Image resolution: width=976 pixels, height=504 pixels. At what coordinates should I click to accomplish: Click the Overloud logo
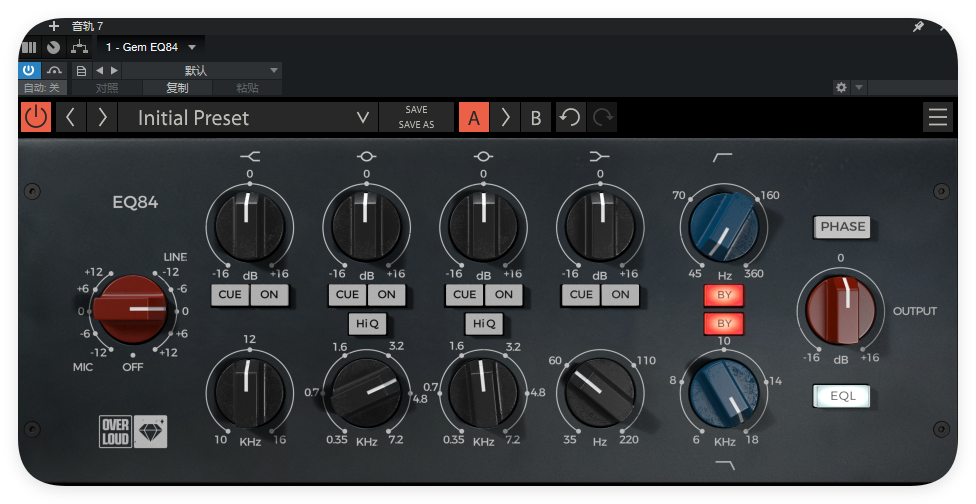(116, 432)
